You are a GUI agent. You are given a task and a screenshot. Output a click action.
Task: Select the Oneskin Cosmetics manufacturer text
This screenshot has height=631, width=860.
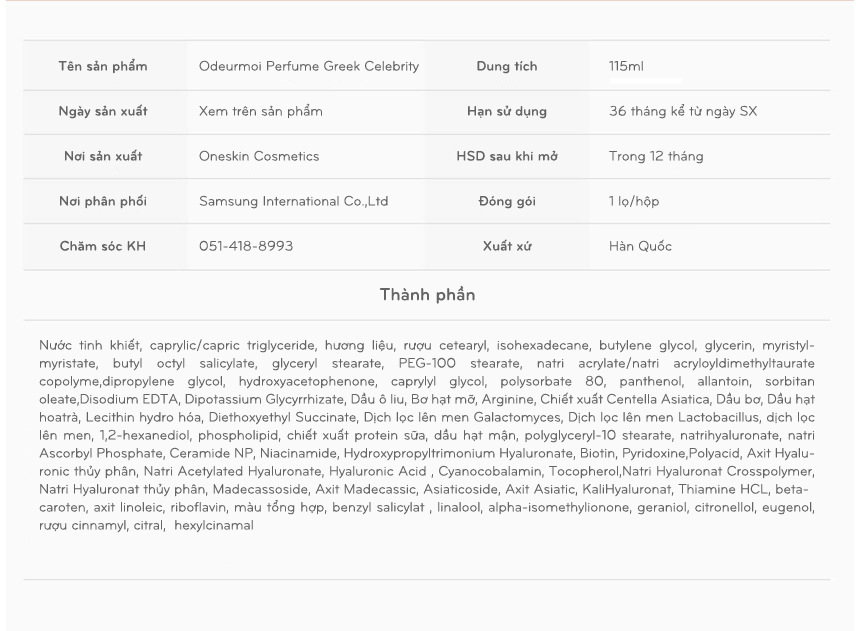coord(259,157)
